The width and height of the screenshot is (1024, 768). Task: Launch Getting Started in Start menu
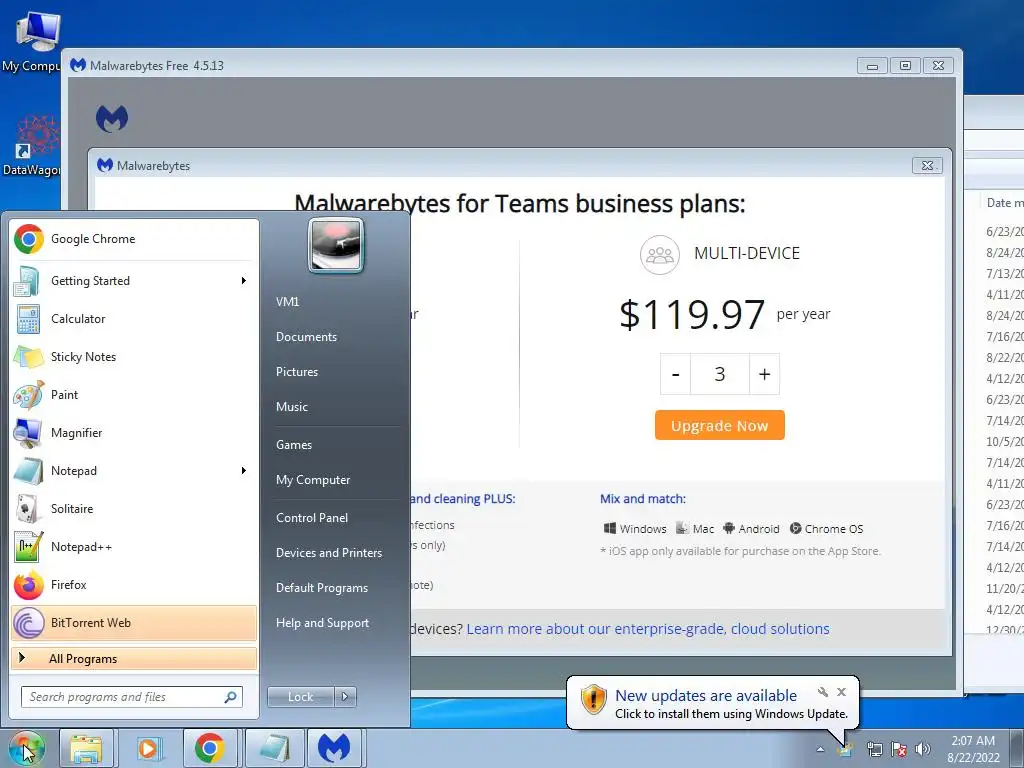point(134,281)
